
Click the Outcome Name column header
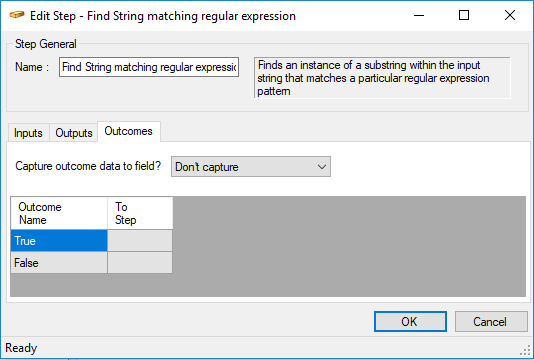(x=59, y=213)
